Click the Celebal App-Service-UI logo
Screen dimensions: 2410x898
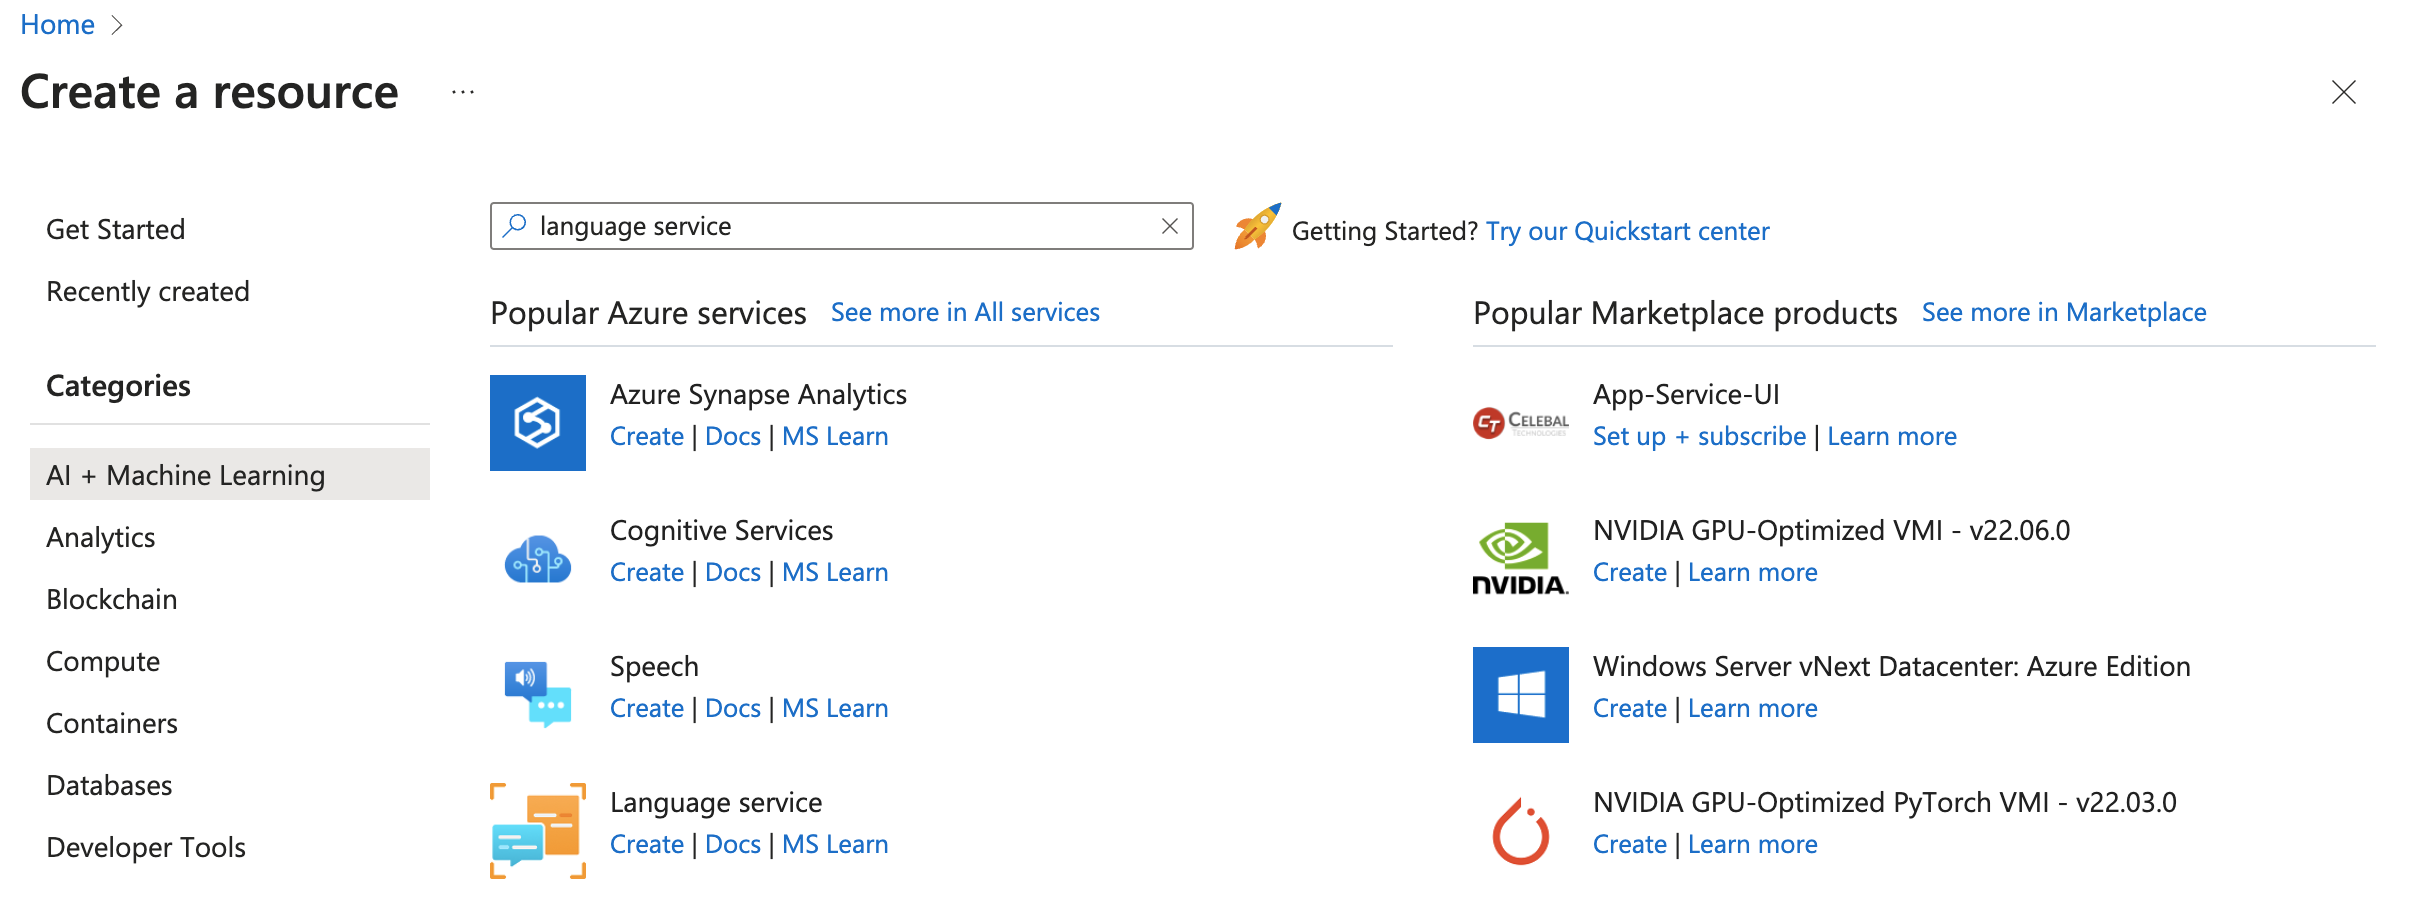(1520, 423)
